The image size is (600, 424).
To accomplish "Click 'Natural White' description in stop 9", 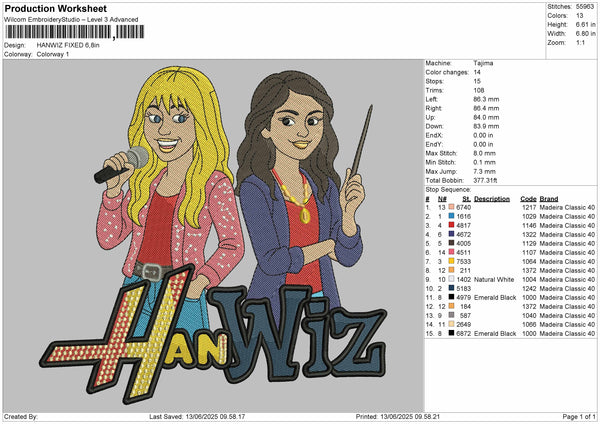I will coord(494,279).
